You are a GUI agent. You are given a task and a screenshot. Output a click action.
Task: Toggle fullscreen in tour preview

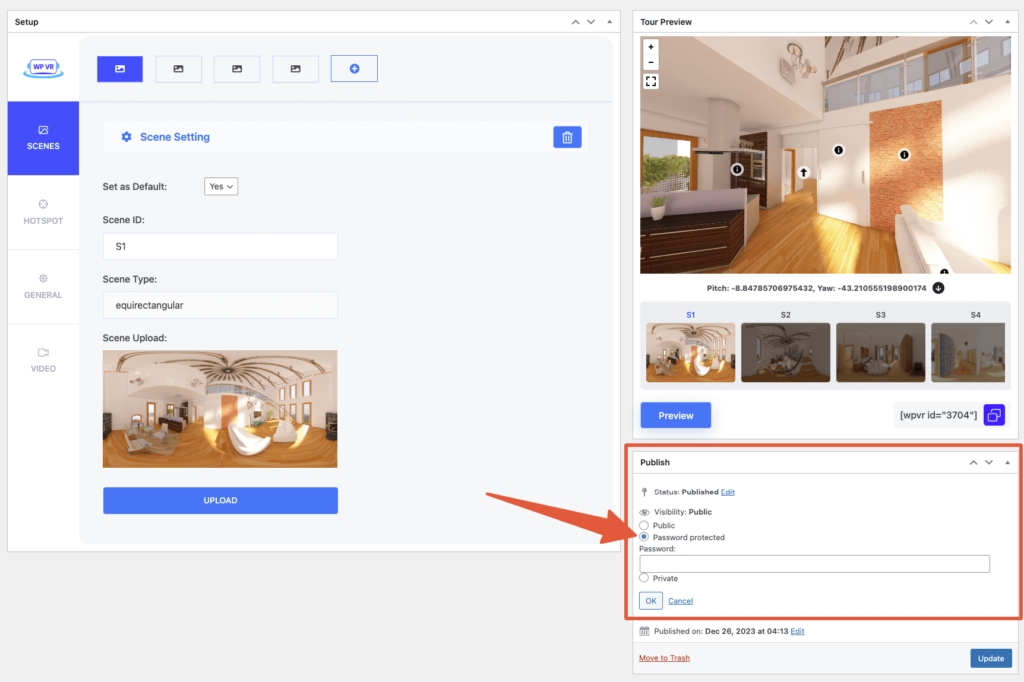click(650, 81)
